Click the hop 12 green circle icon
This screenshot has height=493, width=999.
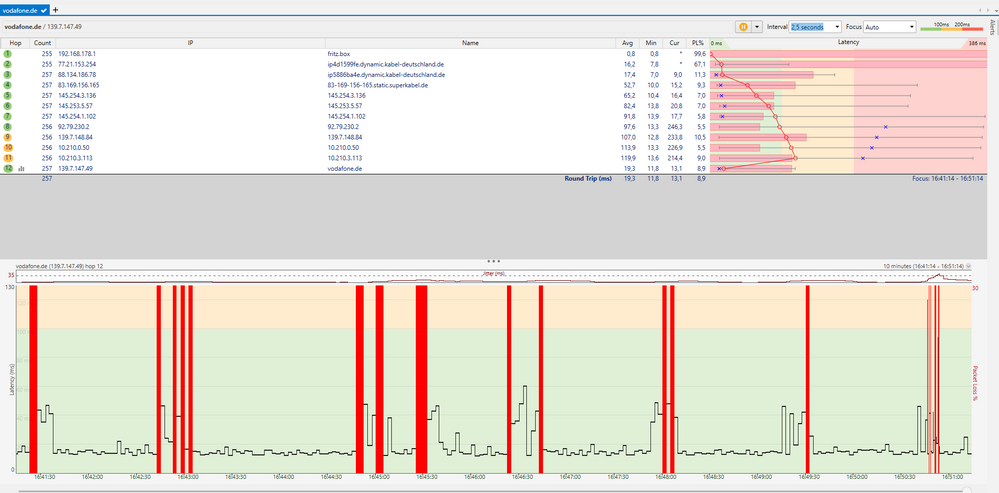[7, 168]
